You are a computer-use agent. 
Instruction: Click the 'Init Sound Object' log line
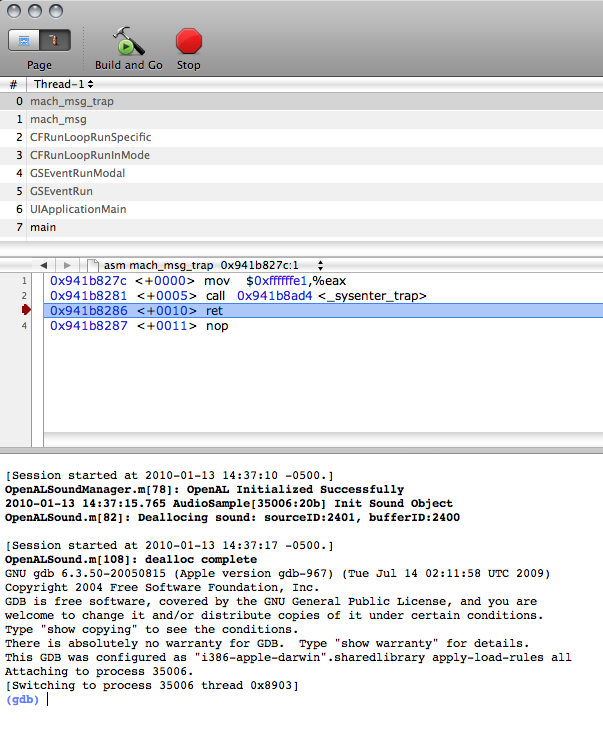click(229, 503)
